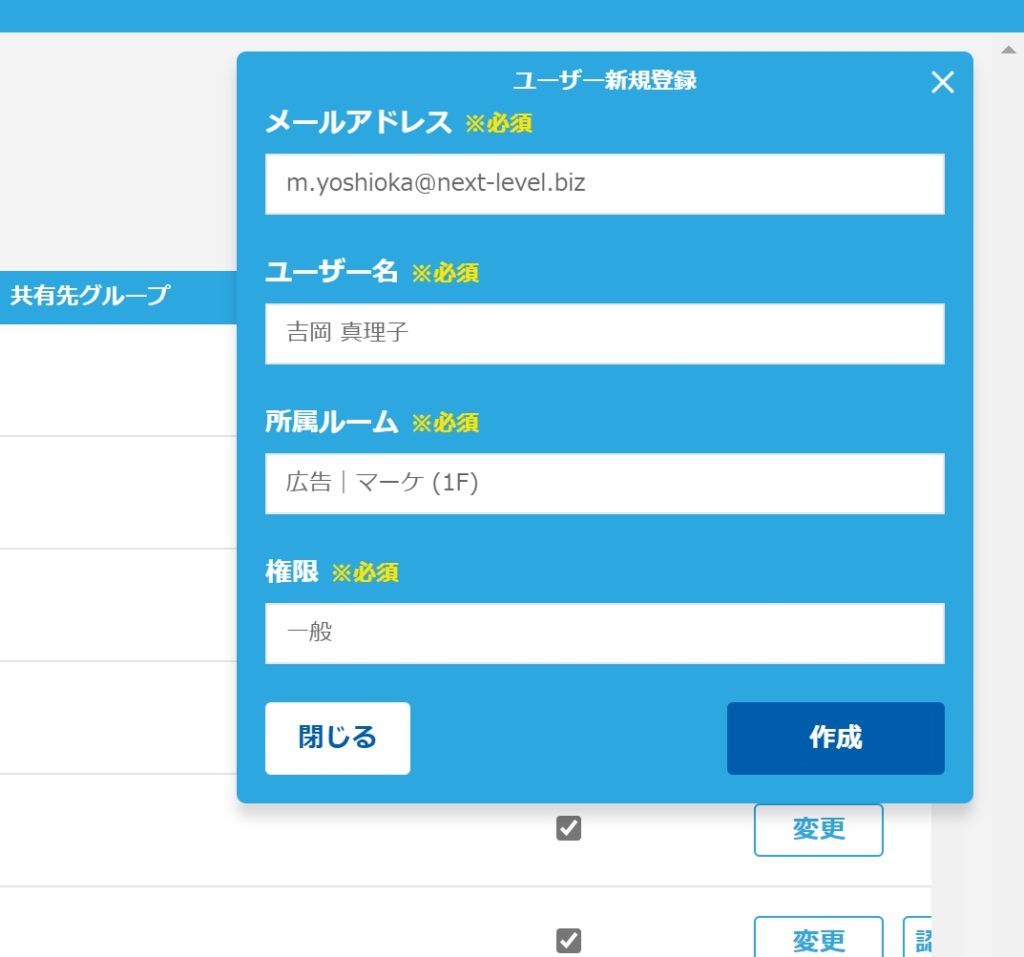This screenshot has width=1024, height=957.
Task: Click the 作成 button to create the user
Action: coord(835,738)
